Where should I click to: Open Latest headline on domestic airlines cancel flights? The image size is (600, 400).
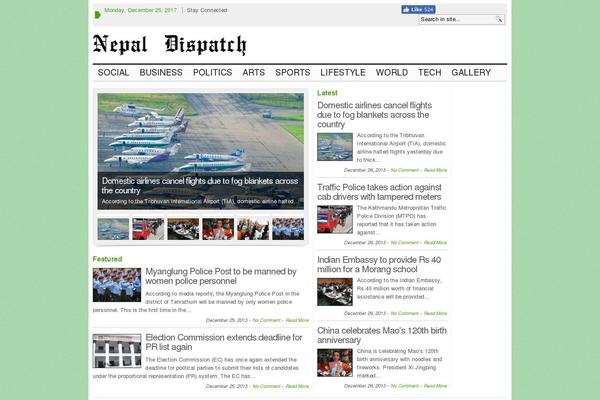click(x=374, y=115)
